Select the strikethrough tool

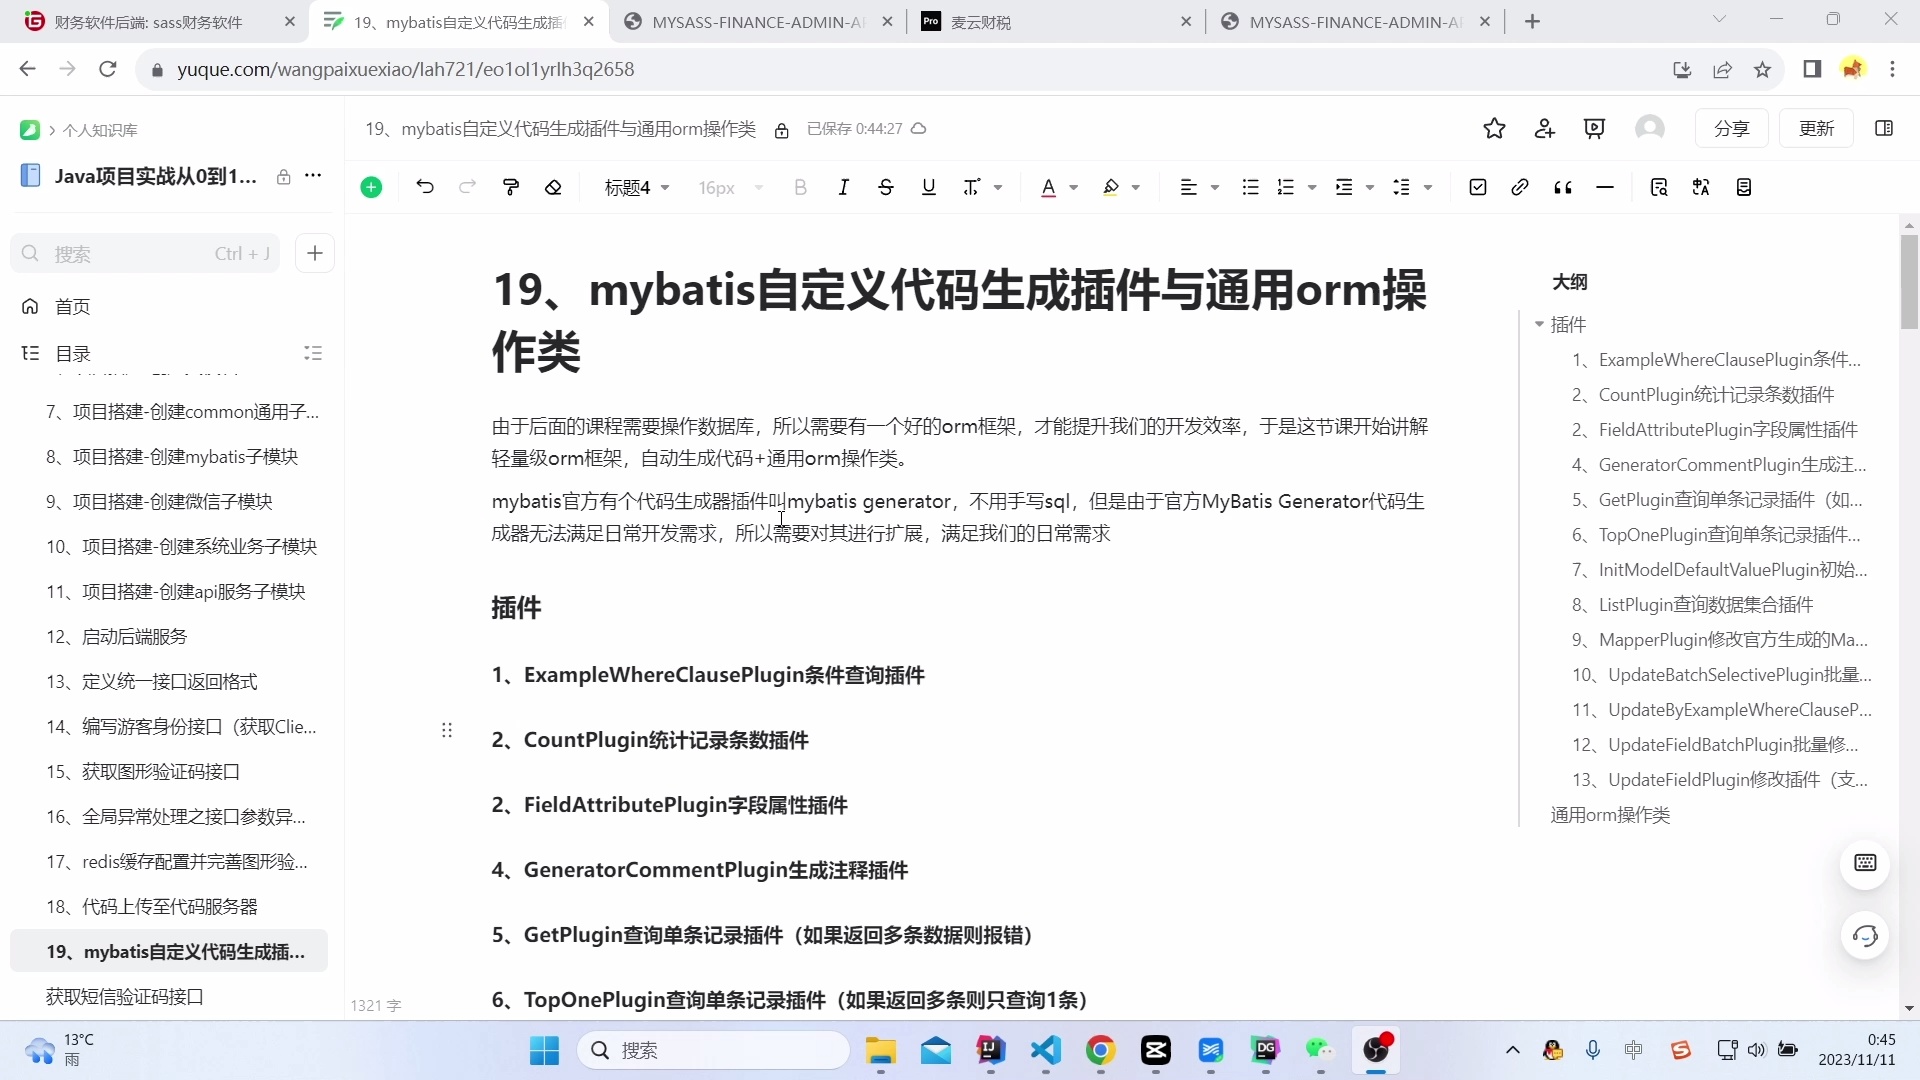tap(887, 187)
